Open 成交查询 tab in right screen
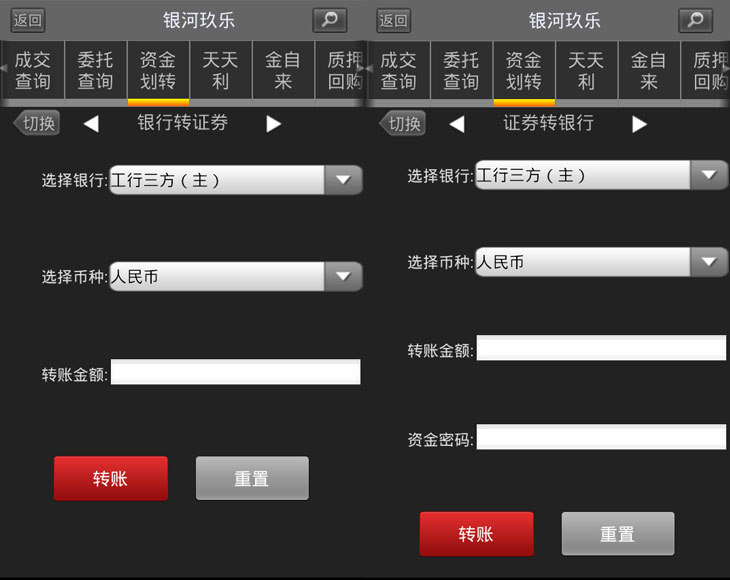 tap(399, 70)
